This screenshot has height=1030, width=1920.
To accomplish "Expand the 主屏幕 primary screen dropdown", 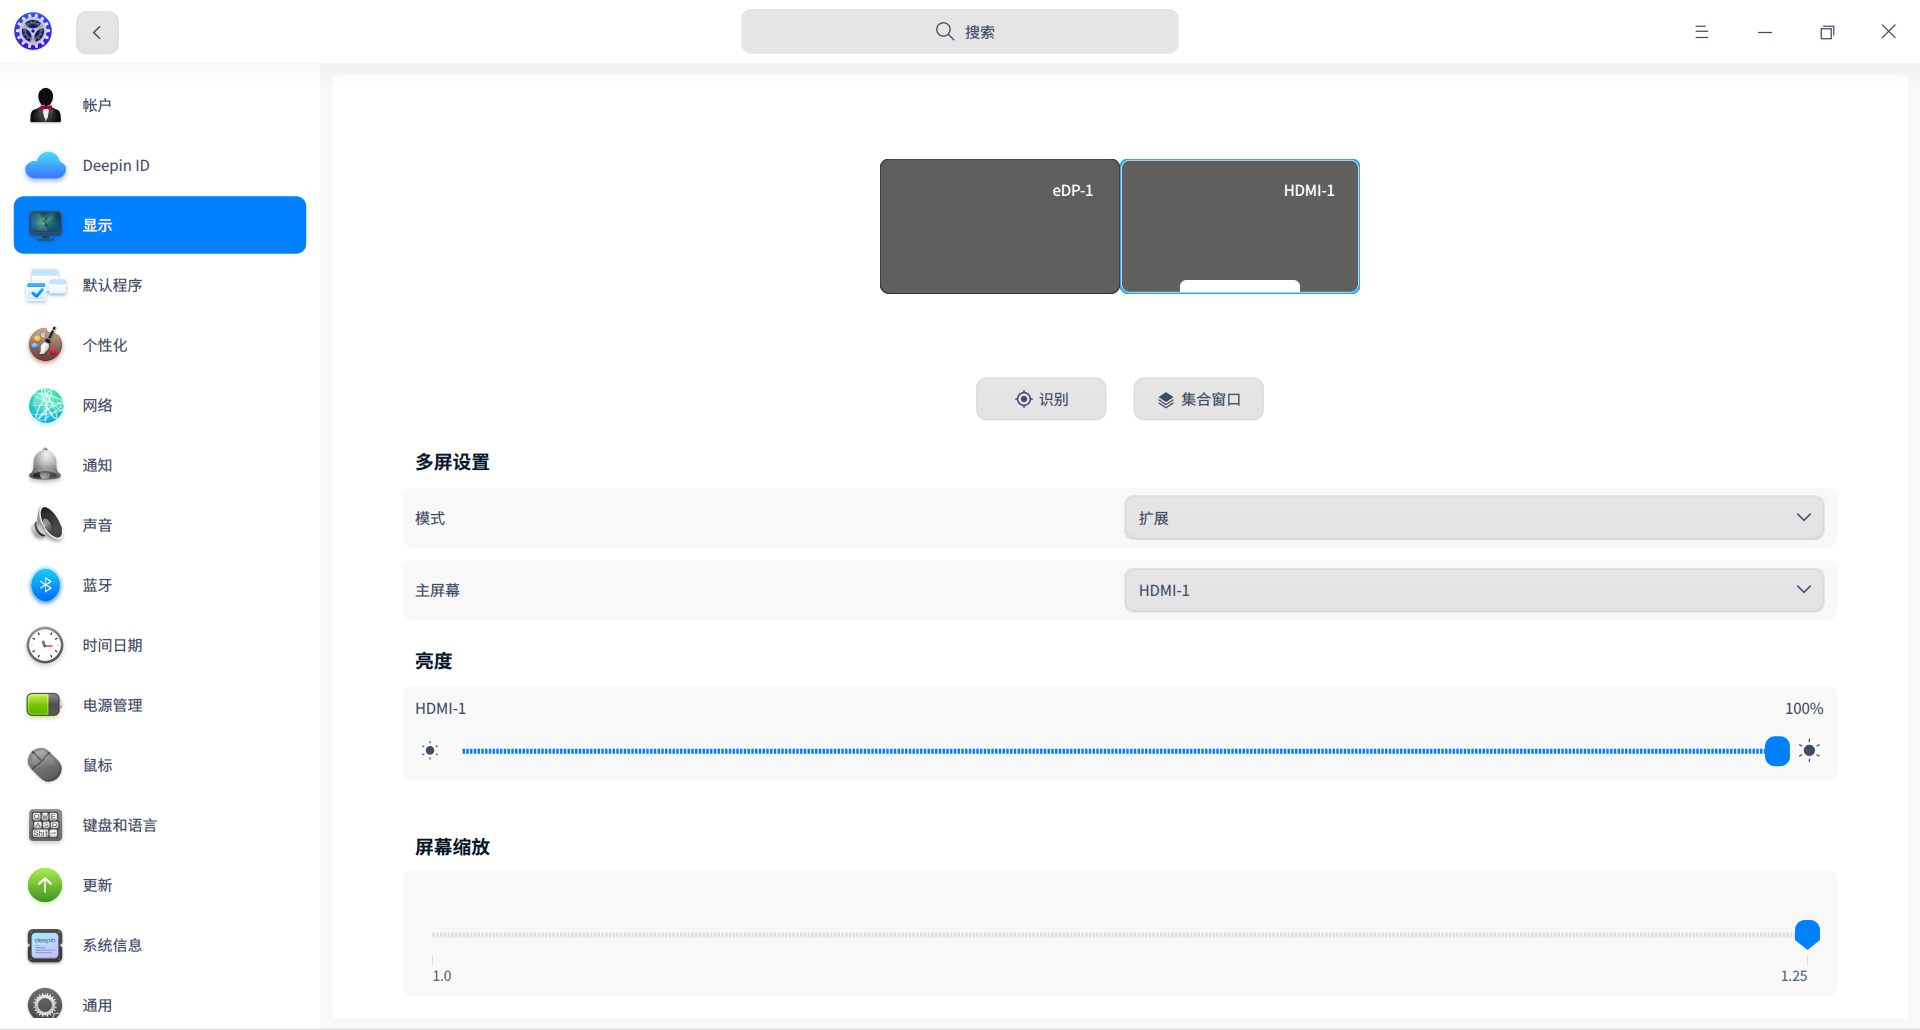I will pos(1474,590).
